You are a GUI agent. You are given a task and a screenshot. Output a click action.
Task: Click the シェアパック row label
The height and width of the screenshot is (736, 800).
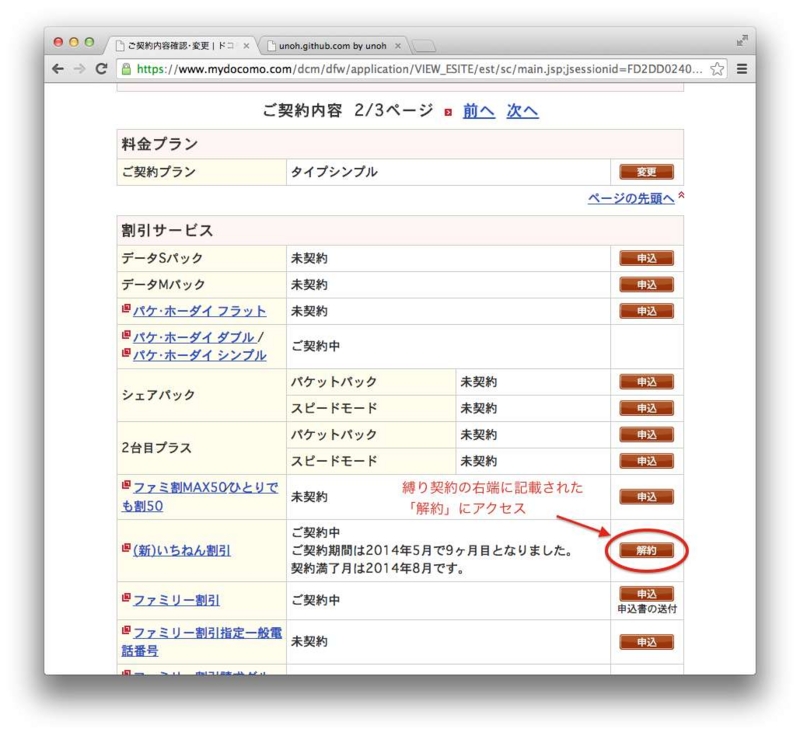pyautogui.click(x=158, y=395)
